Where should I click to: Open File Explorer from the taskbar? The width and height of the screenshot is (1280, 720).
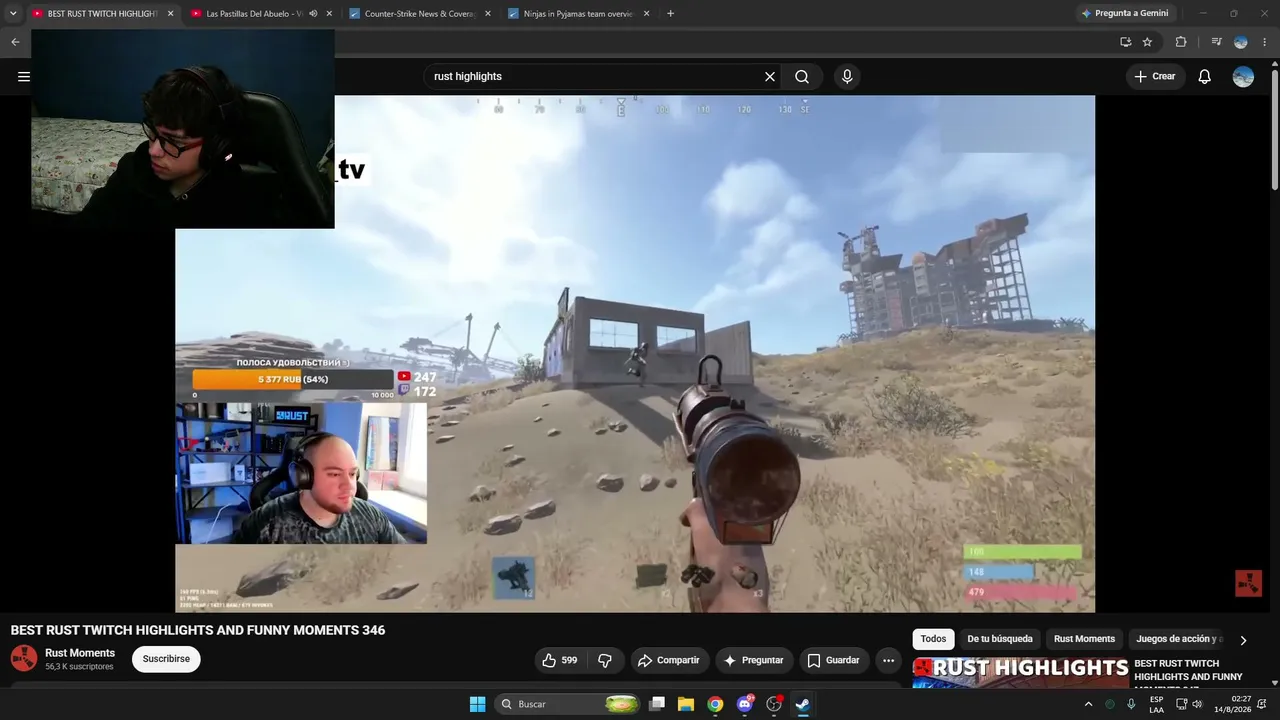[x=686, y=704]
